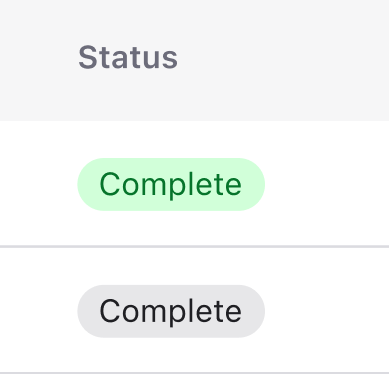Click the first row with green Complete status

click(194, 184)
